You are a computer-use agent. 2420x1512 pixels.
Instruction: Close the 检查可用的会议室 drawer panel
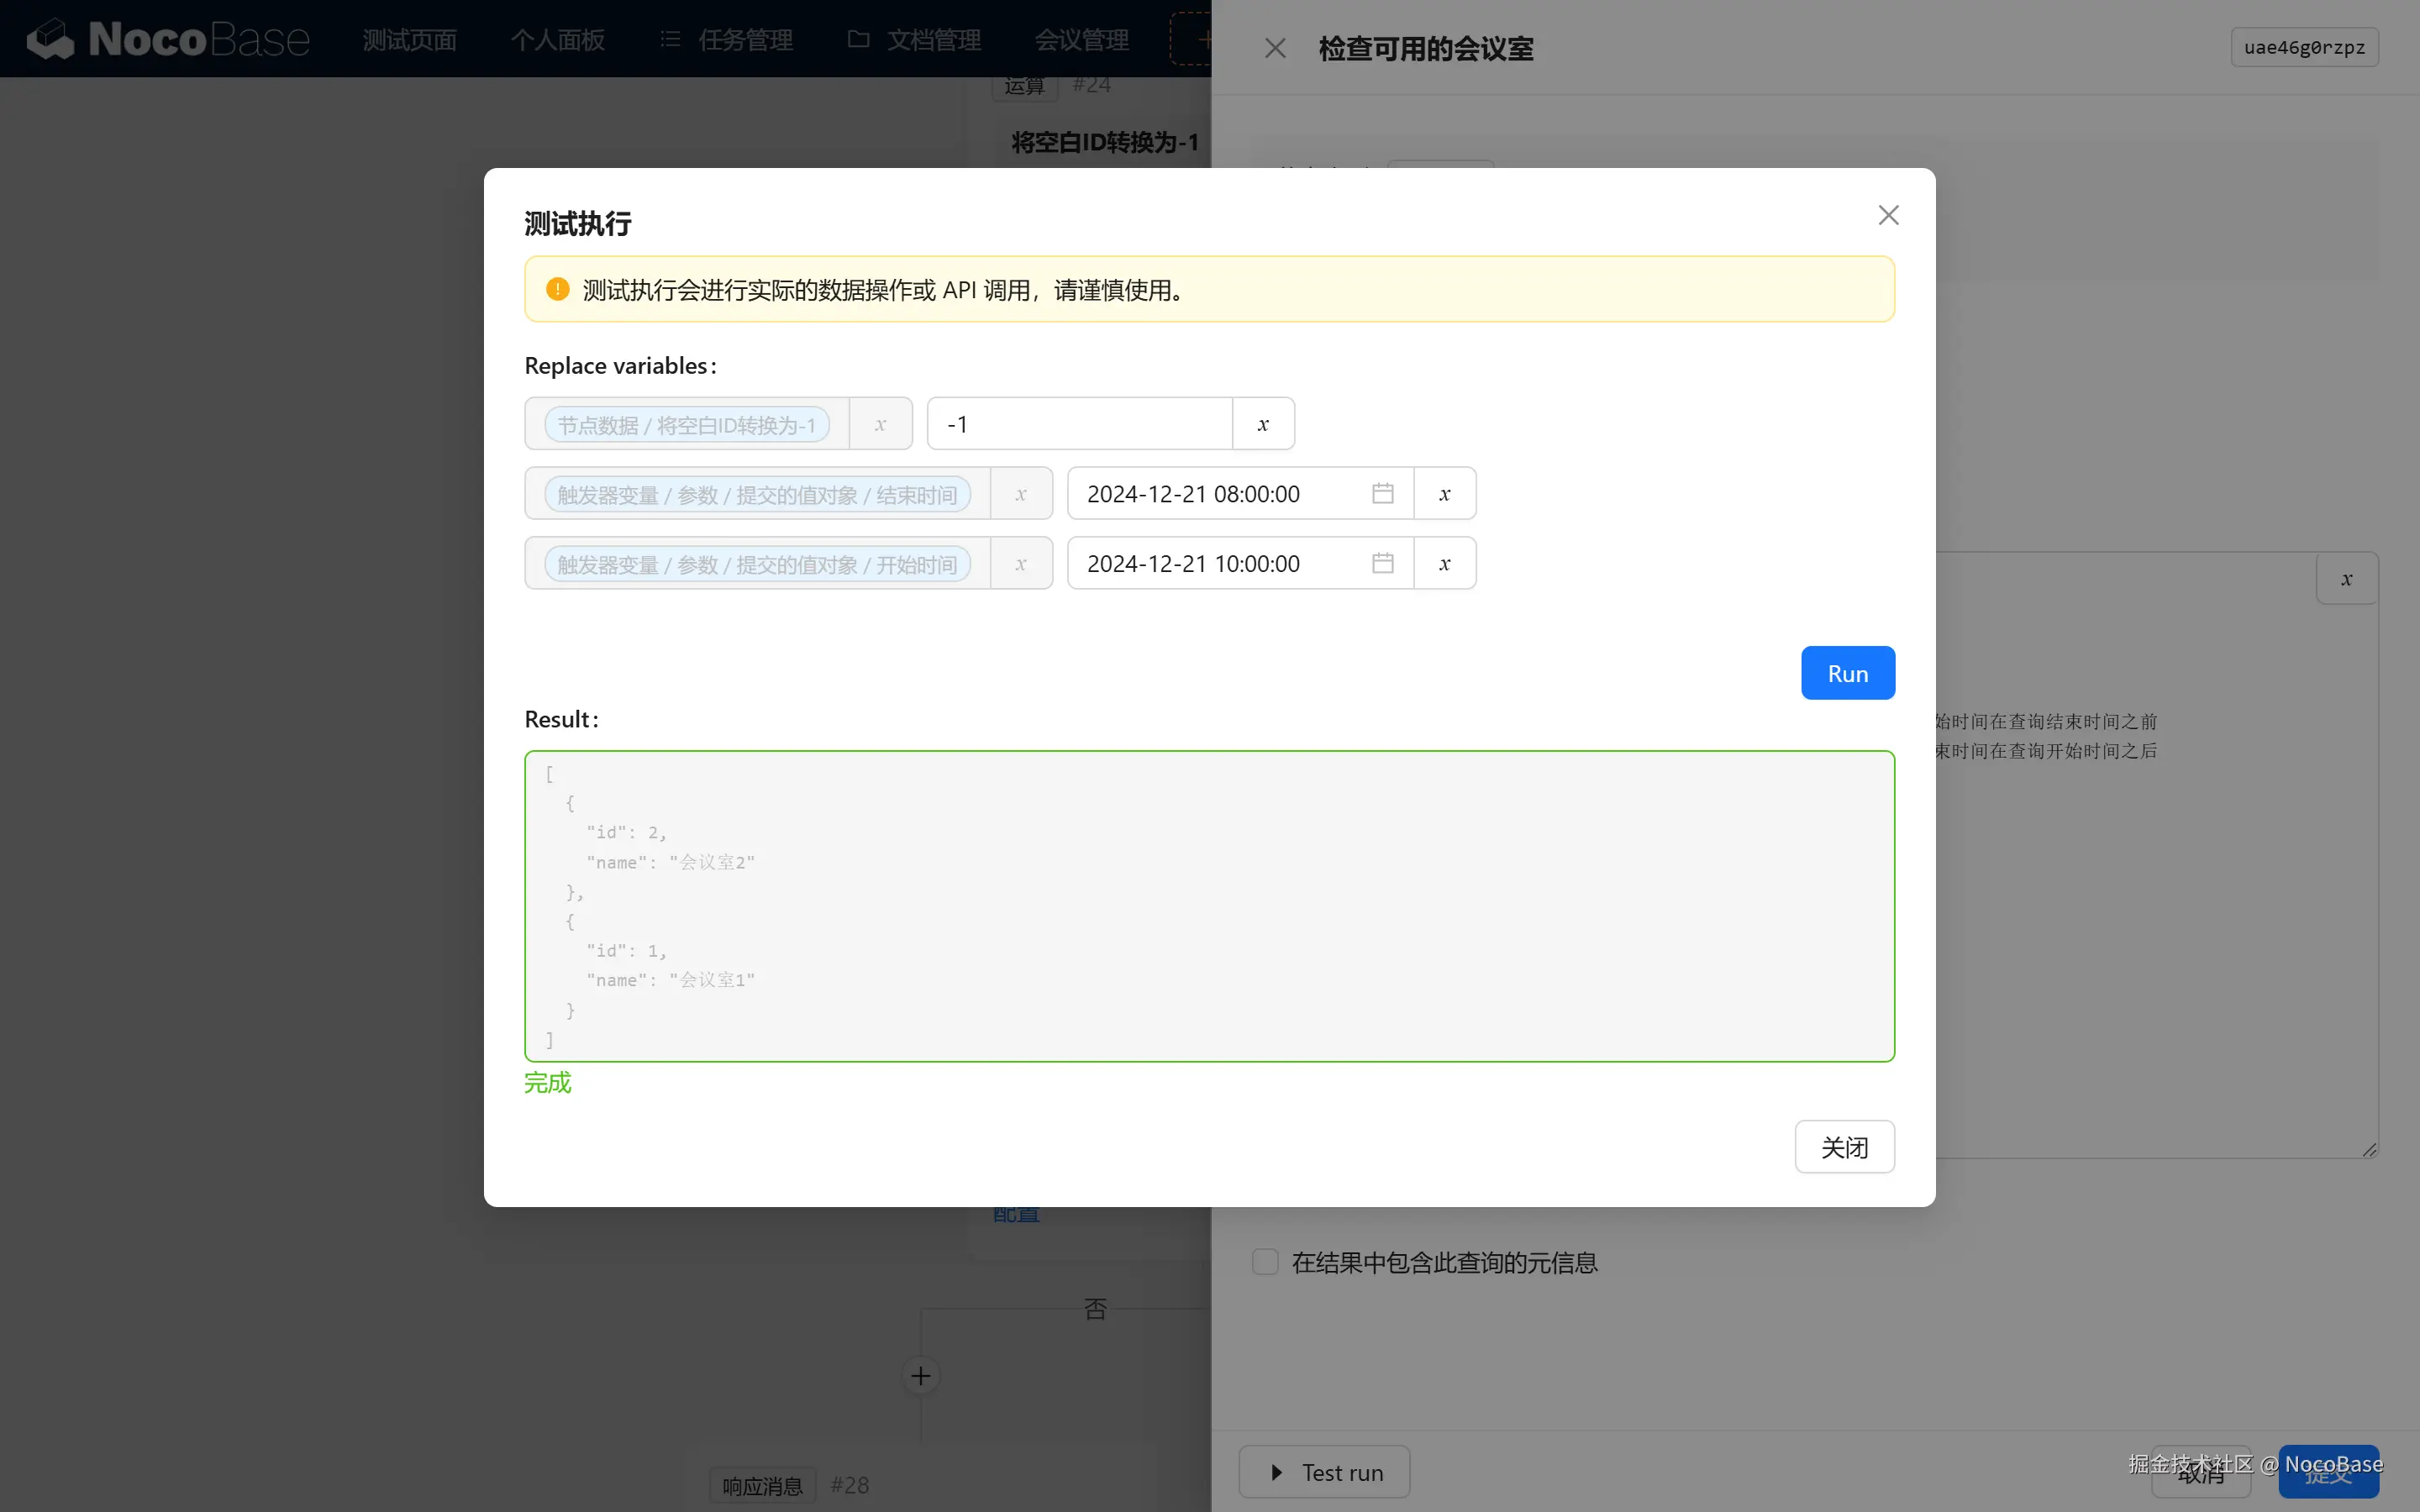pos(1274,48)
